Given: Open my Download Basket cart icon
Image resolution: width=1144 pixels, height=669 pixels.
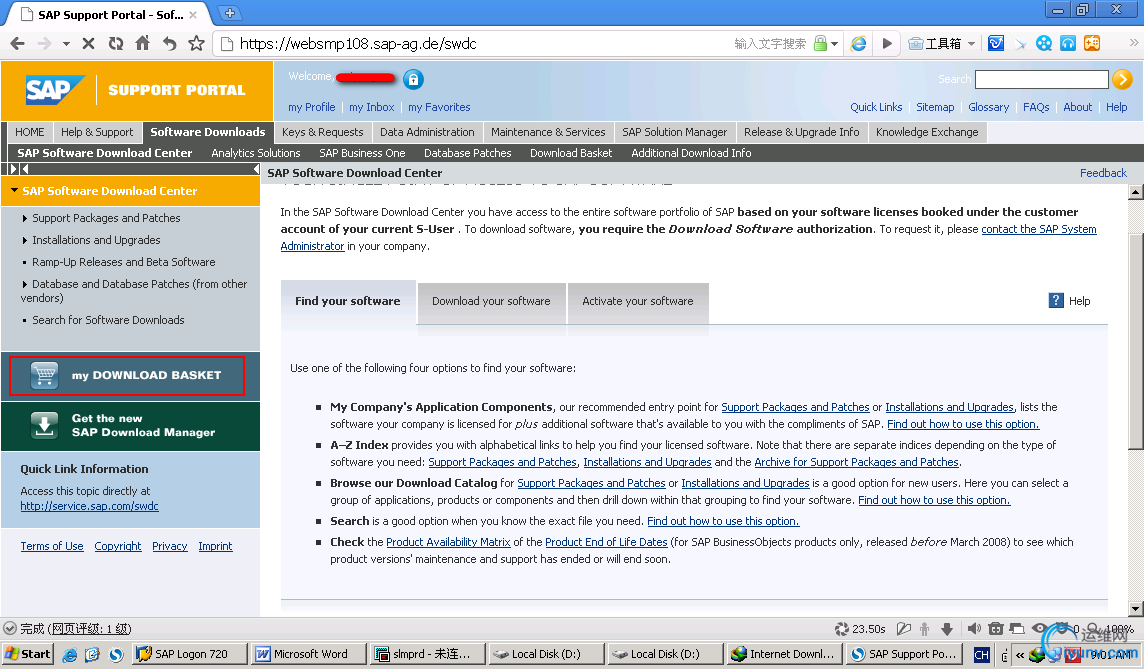Looking at the screenshot, I should click(44, 375).
